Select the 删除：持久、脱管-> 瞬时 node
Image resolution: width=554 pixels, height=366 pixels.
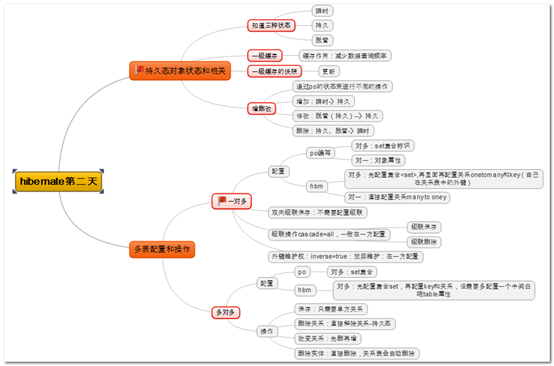click(333, 131)
